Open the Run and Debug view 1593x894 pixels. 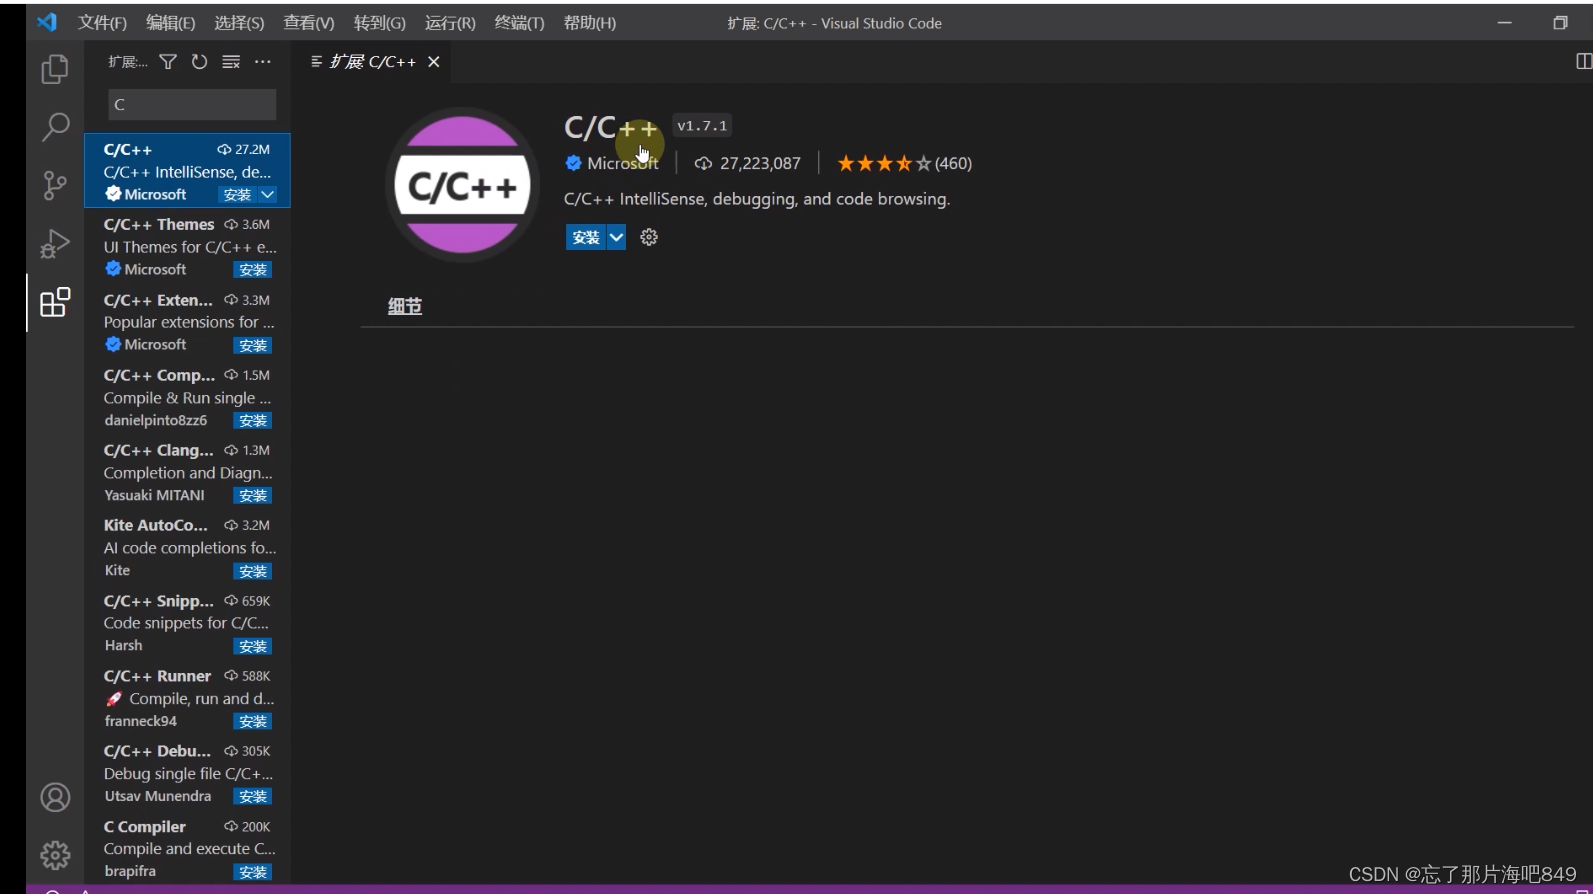pyautogui.click(x=55, y=244)
